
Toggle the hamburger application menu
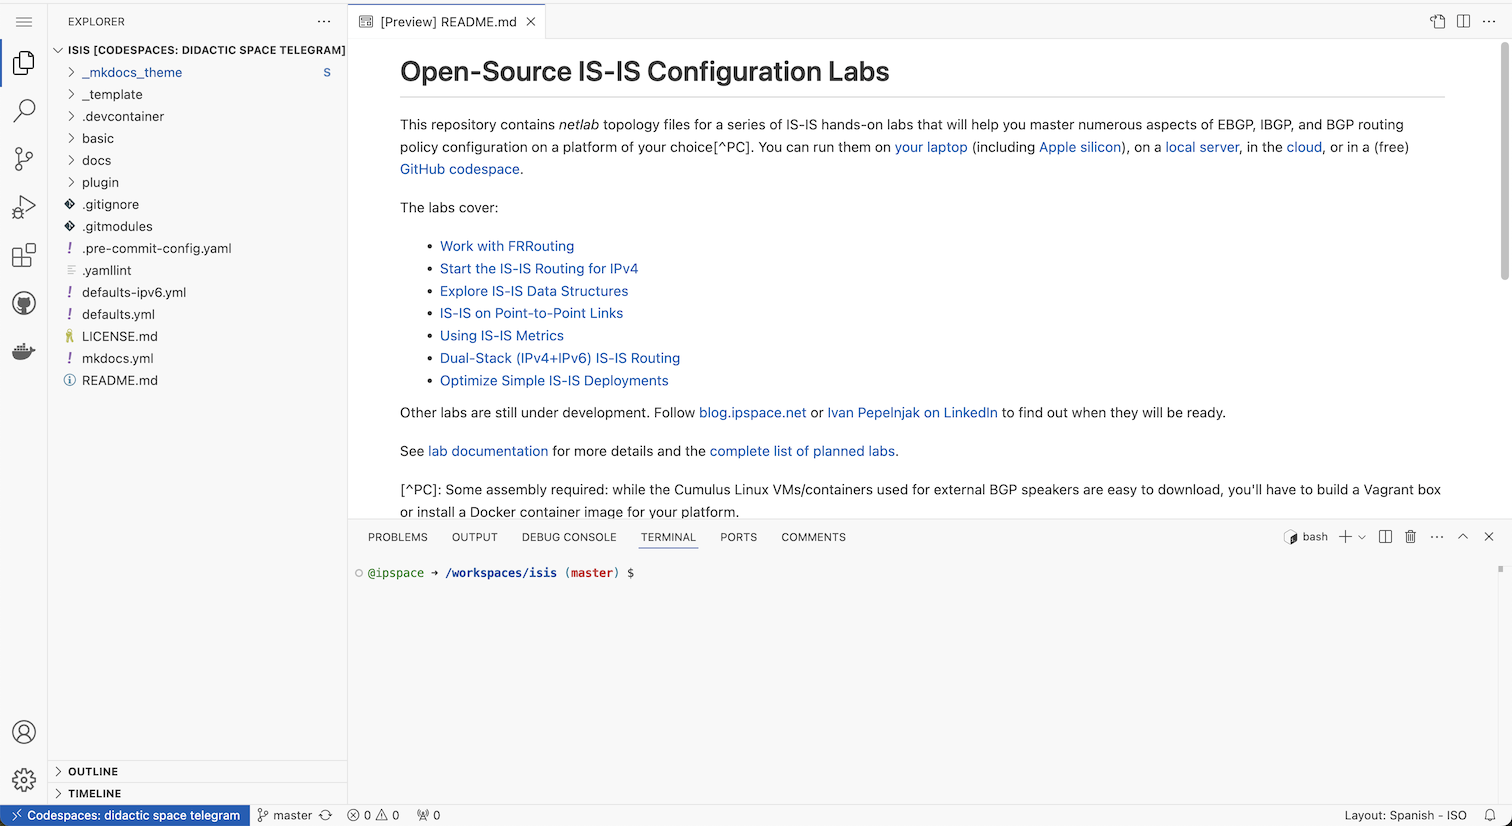pos(24,22)
